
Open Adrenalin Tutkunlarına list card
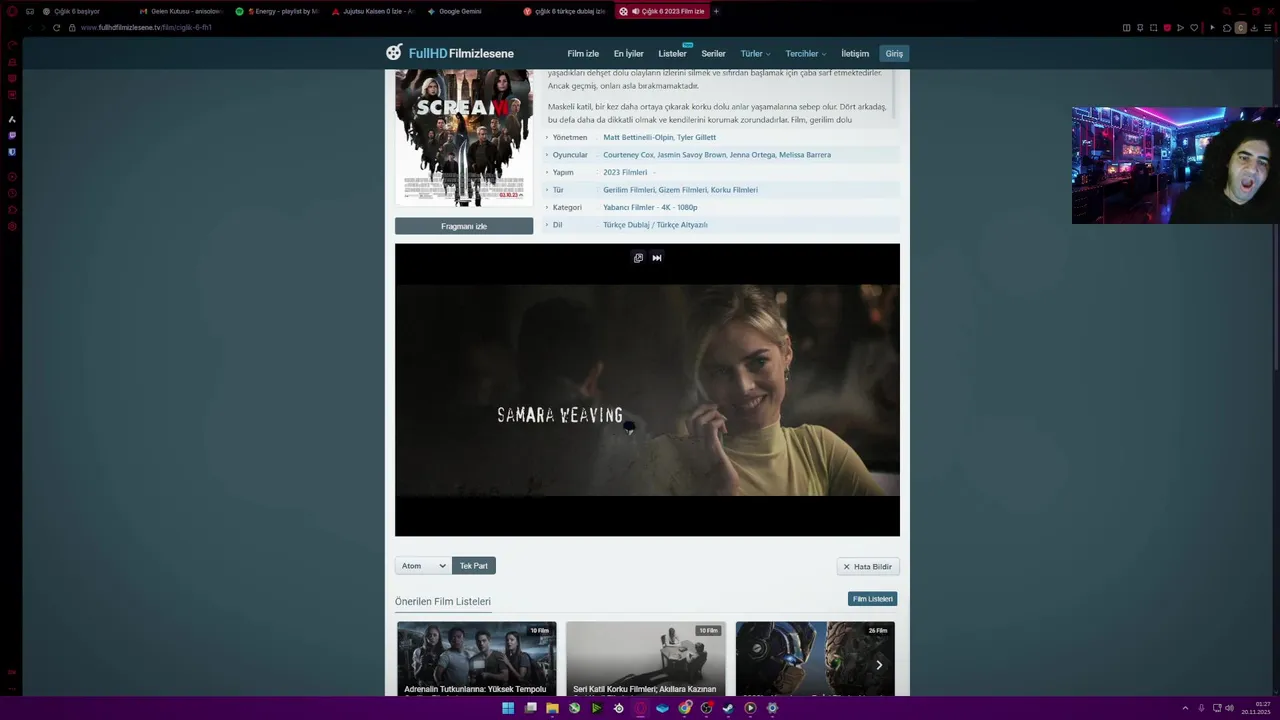point(476,658)
